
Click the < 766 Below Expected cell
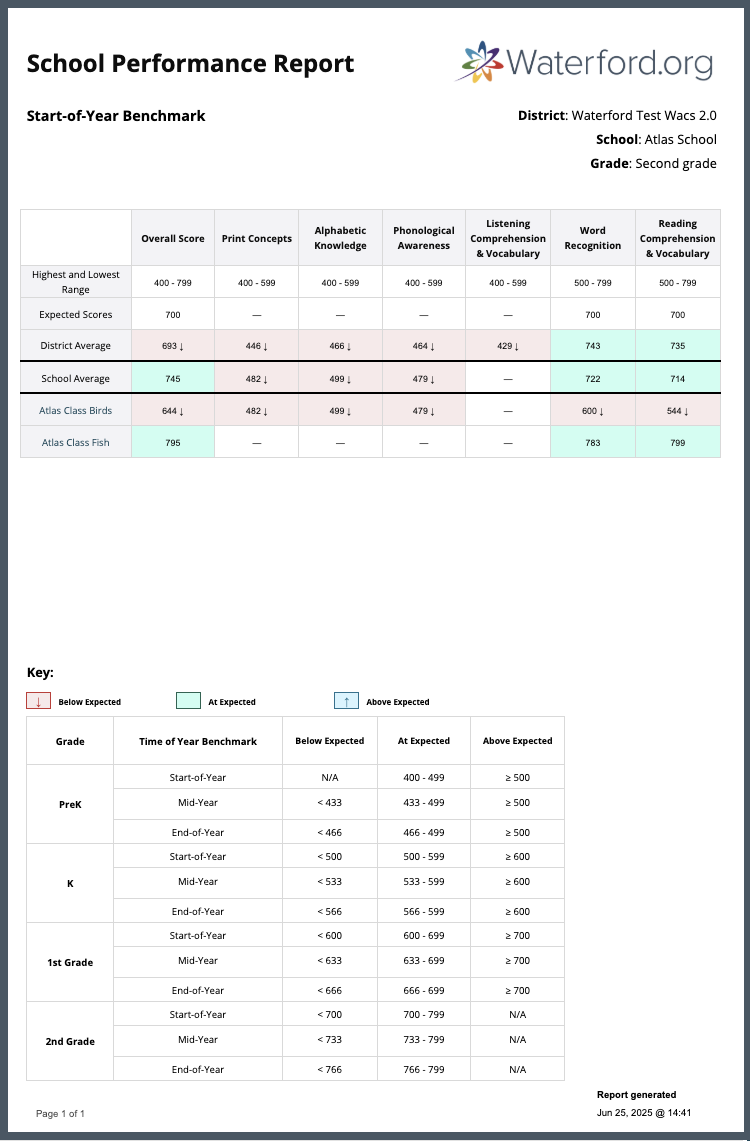tap(330, 1069)
